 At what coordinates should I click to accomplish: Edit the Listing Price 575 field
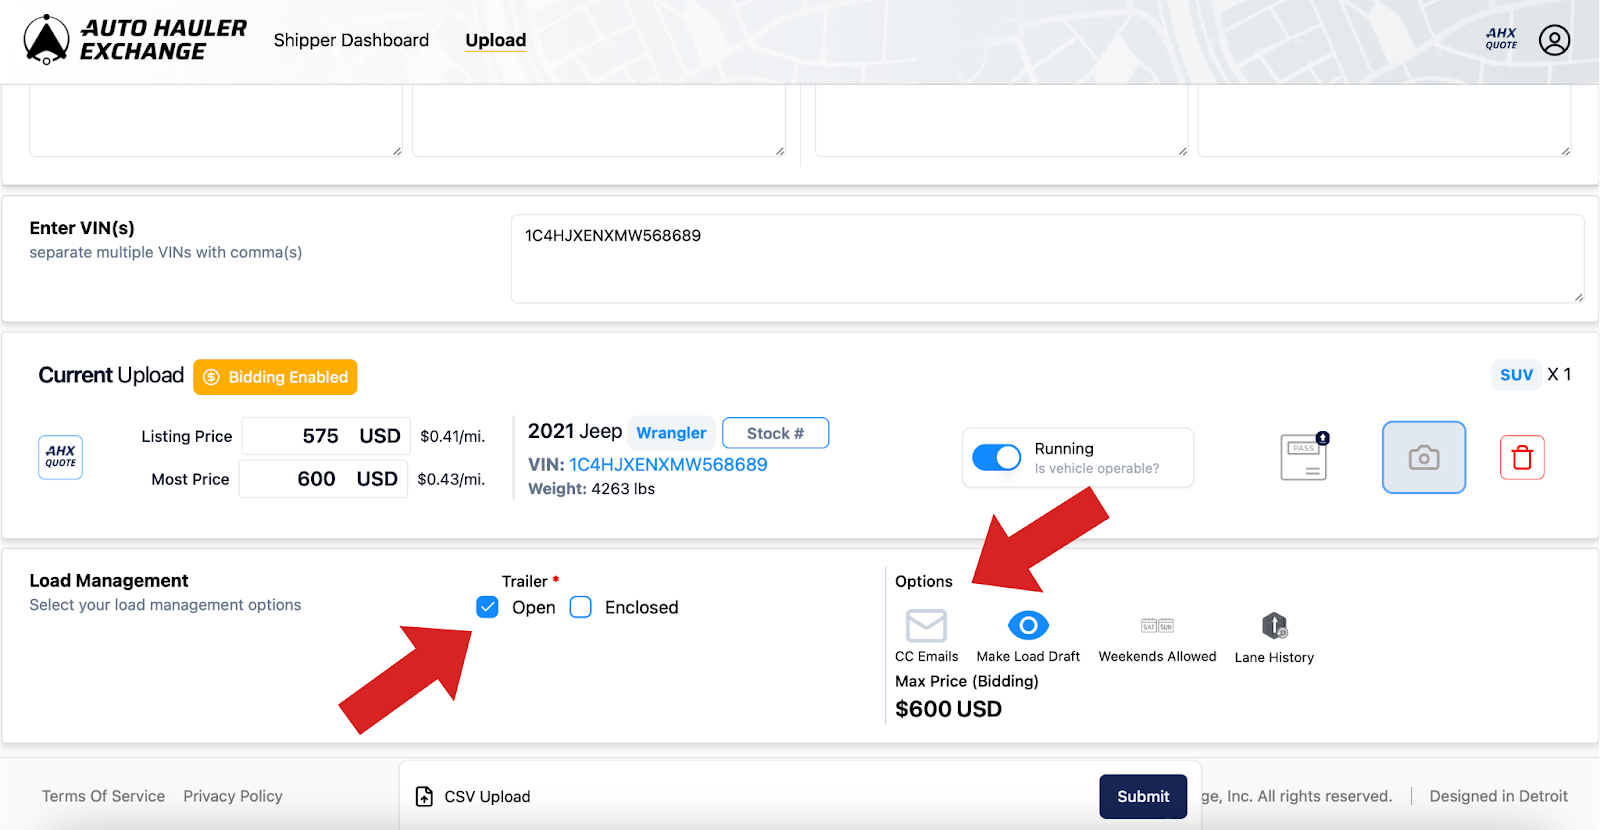[326, 436]
